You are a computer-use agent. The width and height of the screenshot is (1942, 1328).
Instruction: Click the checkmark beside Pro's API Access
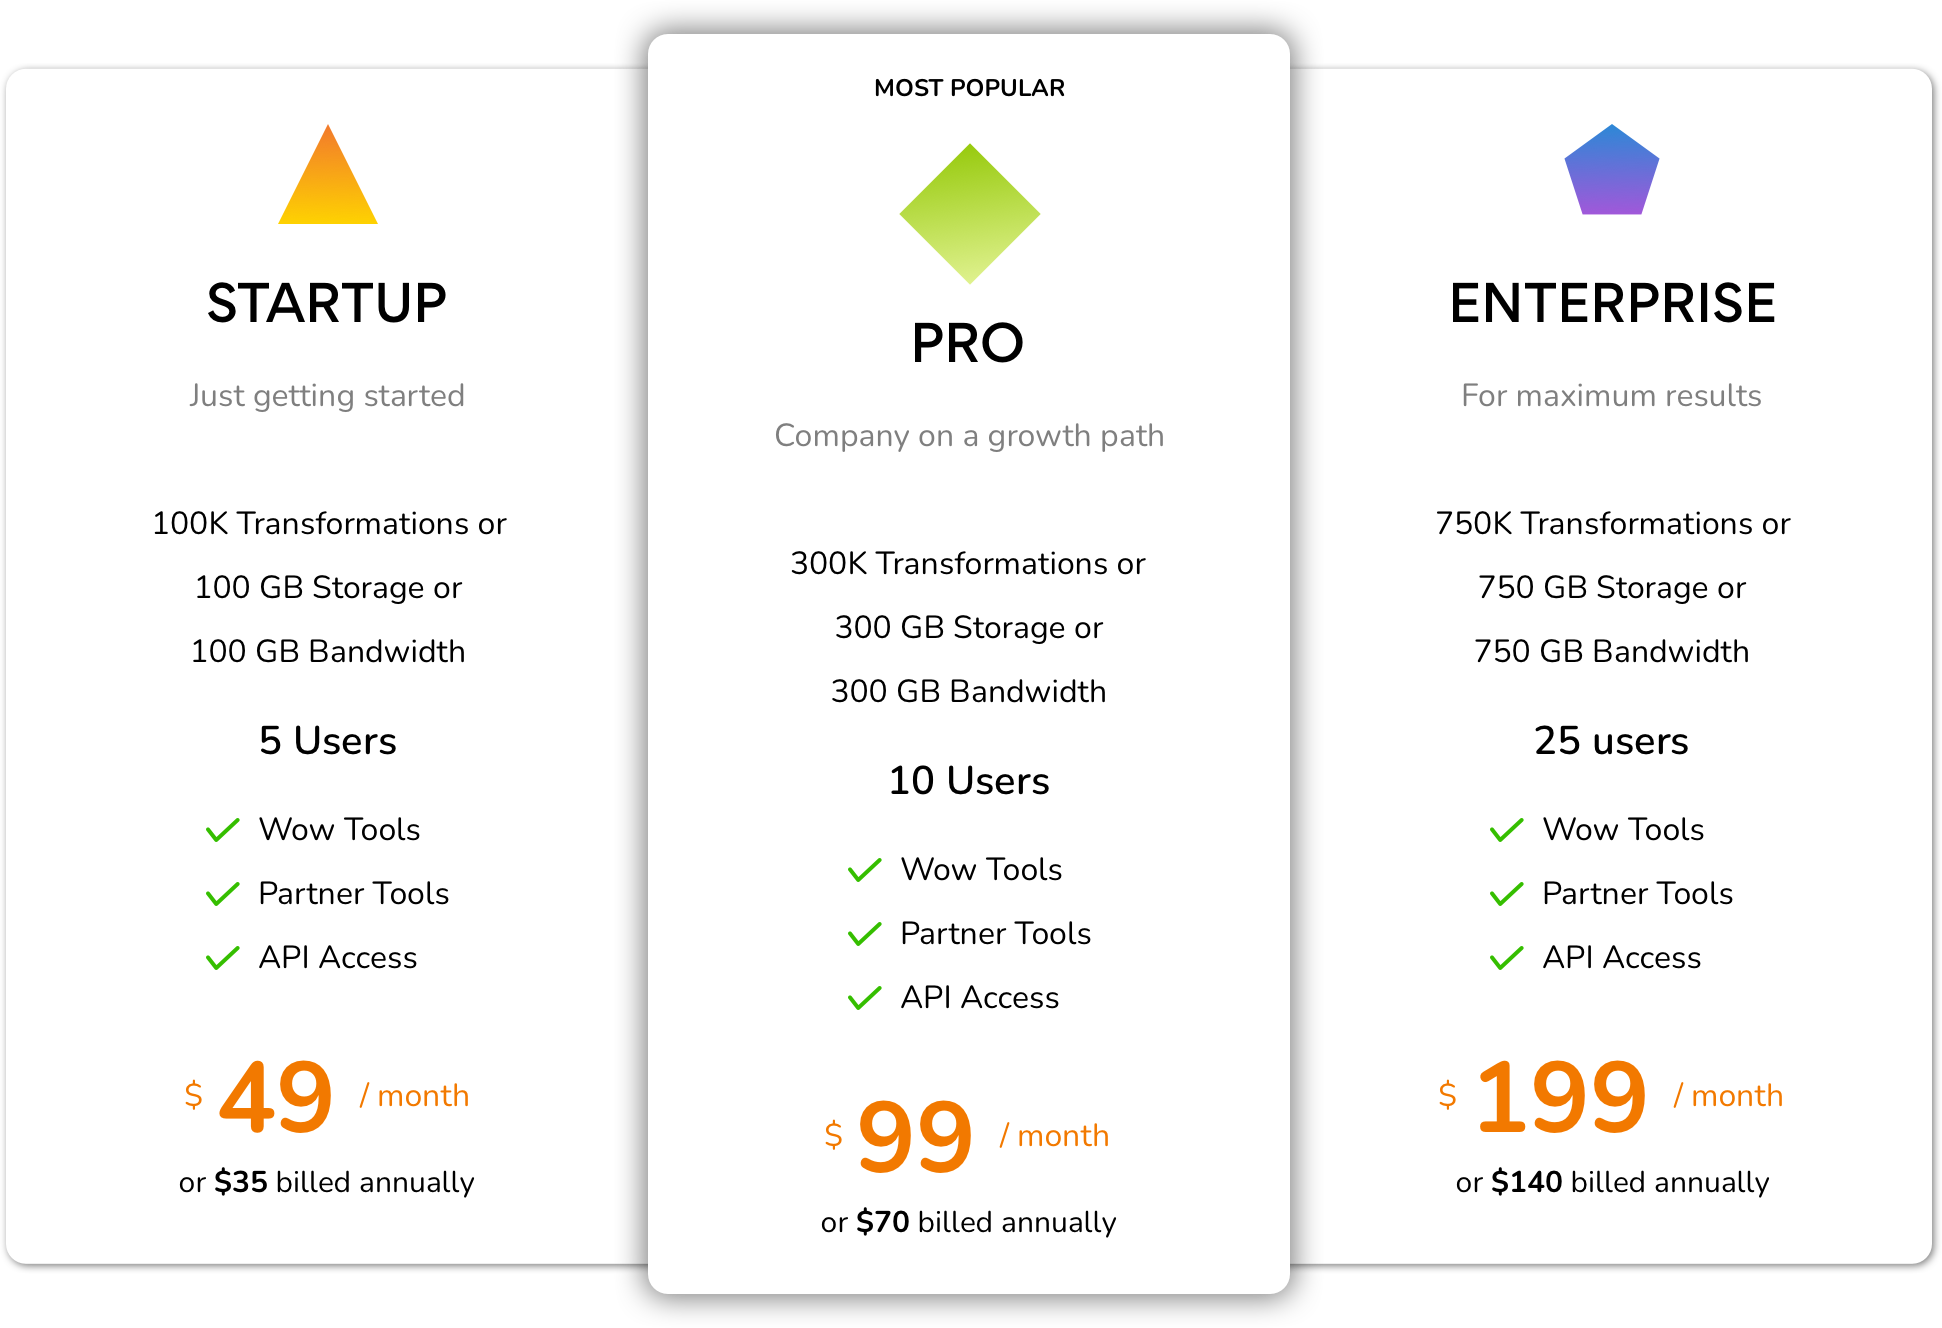pos(864,998)
